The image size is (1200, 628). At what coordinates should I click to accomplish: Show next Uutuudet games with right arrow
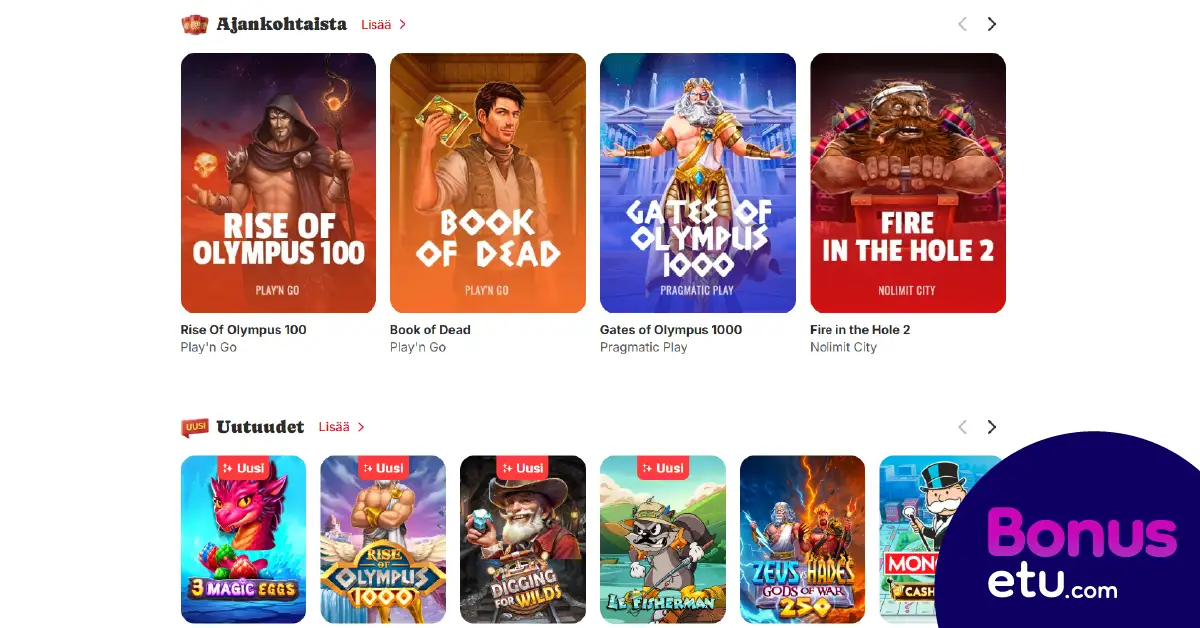click(x=991, y=427)
